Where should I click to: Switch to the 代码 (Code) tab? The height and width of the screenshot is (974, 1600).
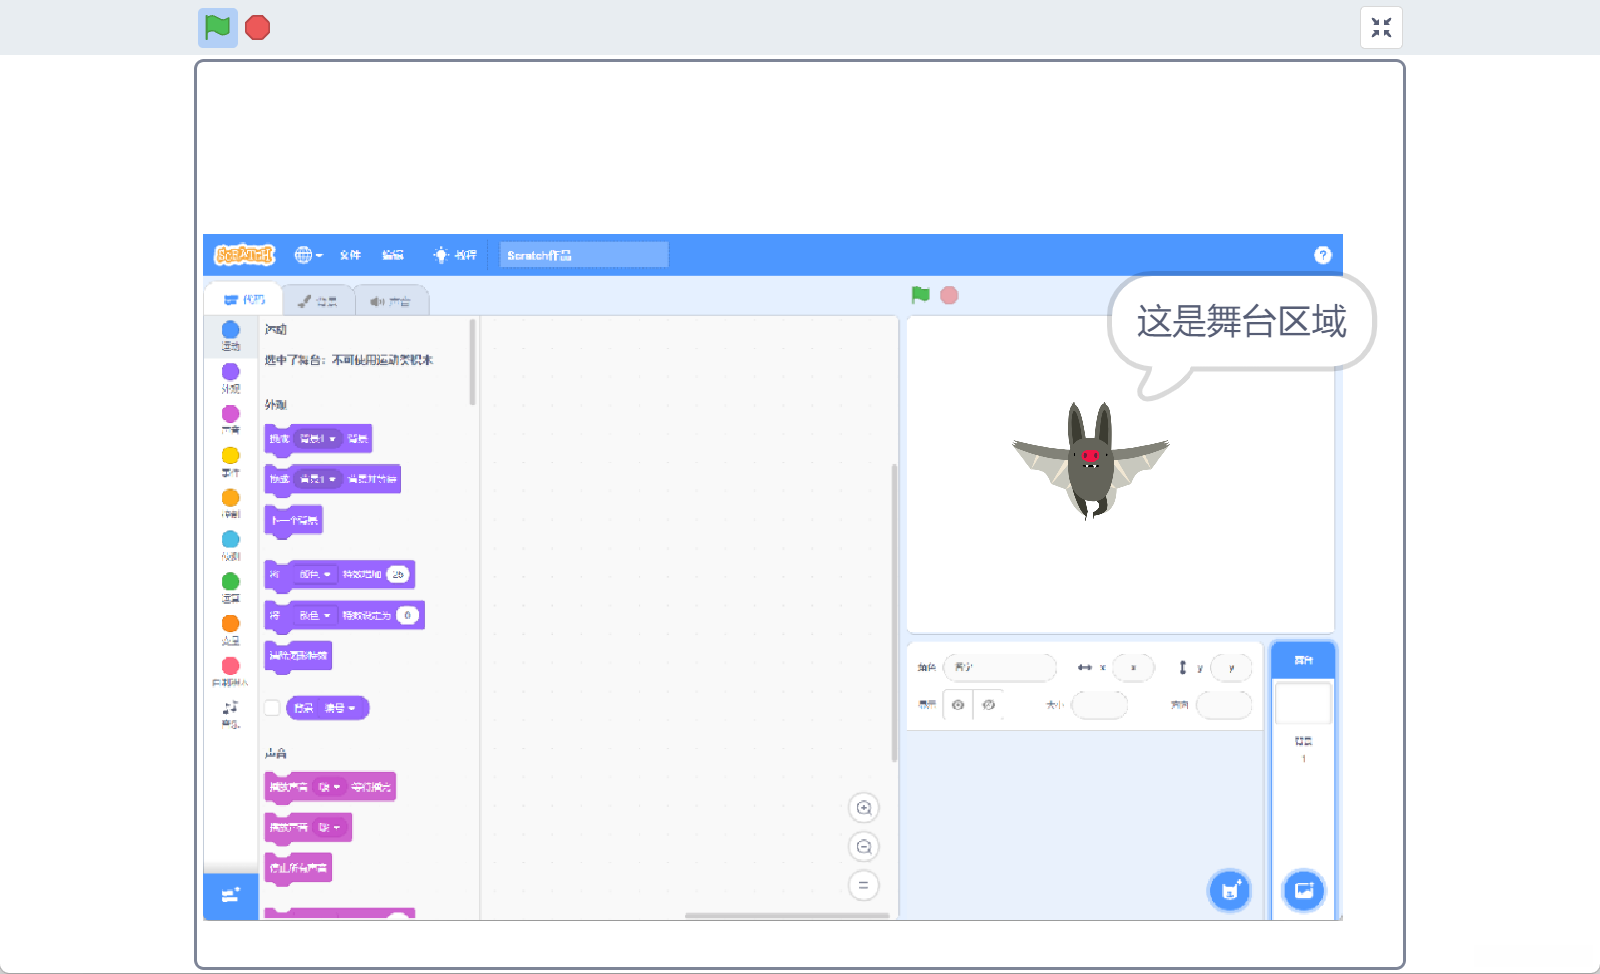click(x=244, y=300)
